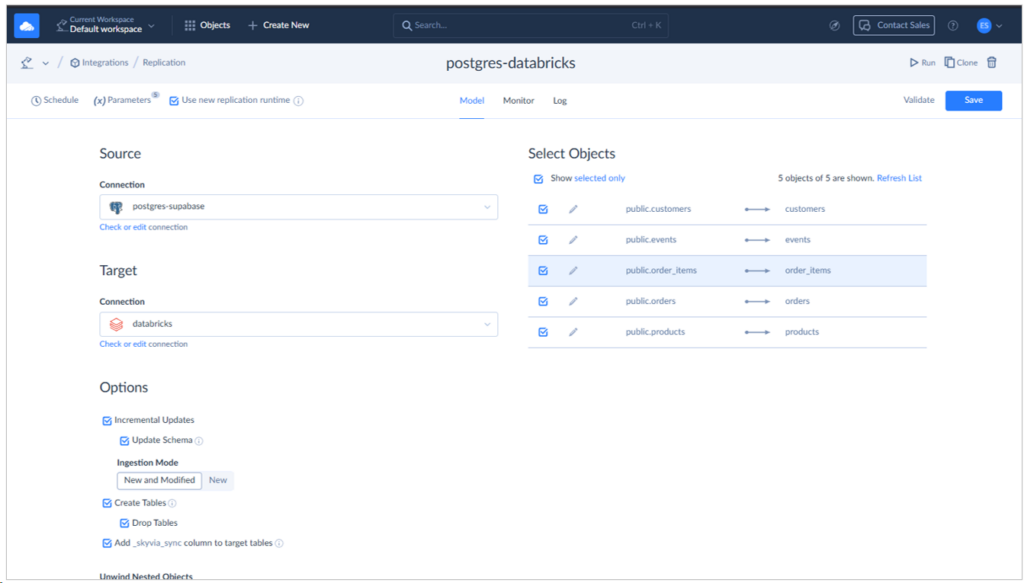The width and height of the screenshot is (1024, 583).
Task: Select New ingestion mode
Action: click(x=217, y=481)
